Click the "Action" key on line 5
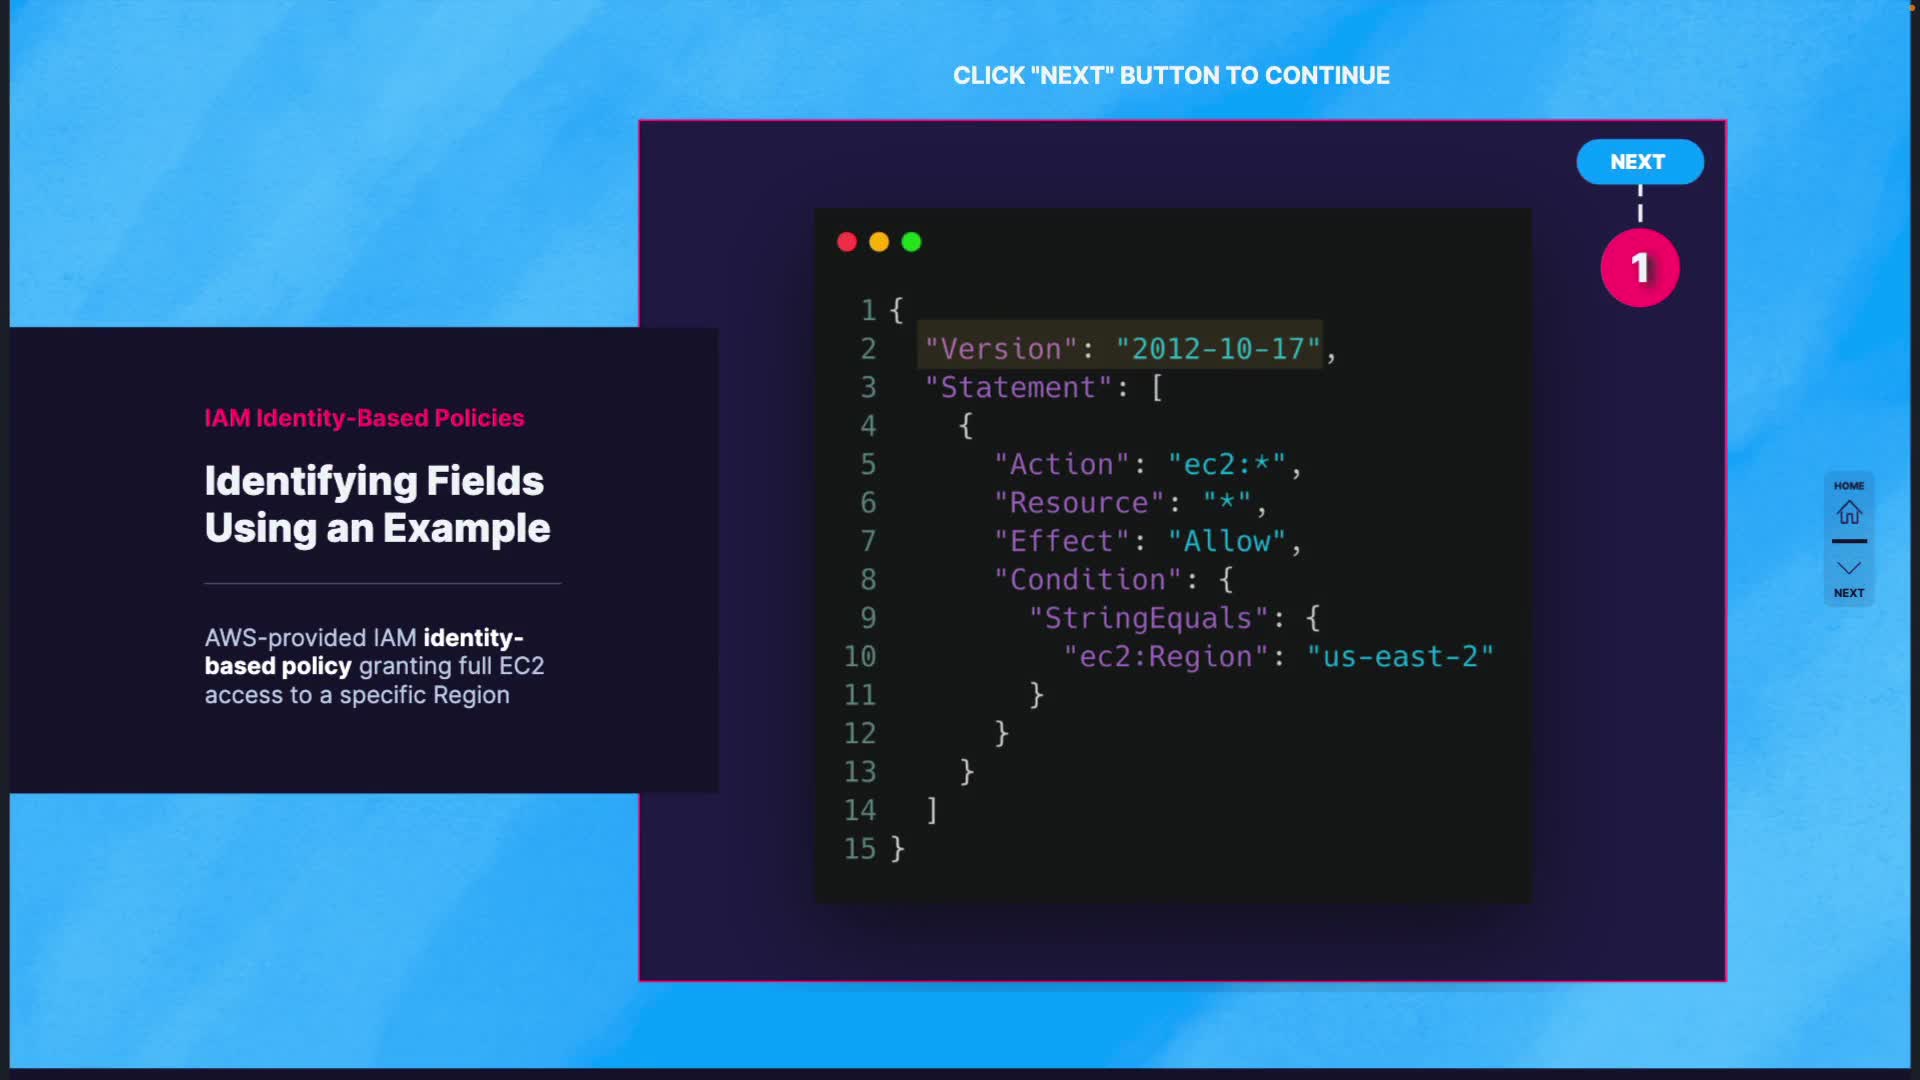 click(1060, 464)
